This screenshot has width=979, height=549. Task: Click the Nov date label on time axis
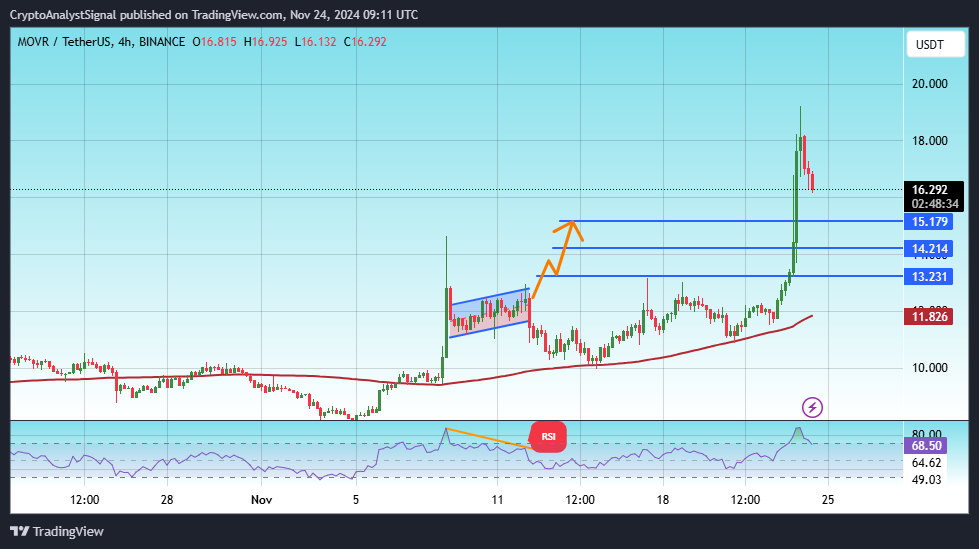[262, 500]
